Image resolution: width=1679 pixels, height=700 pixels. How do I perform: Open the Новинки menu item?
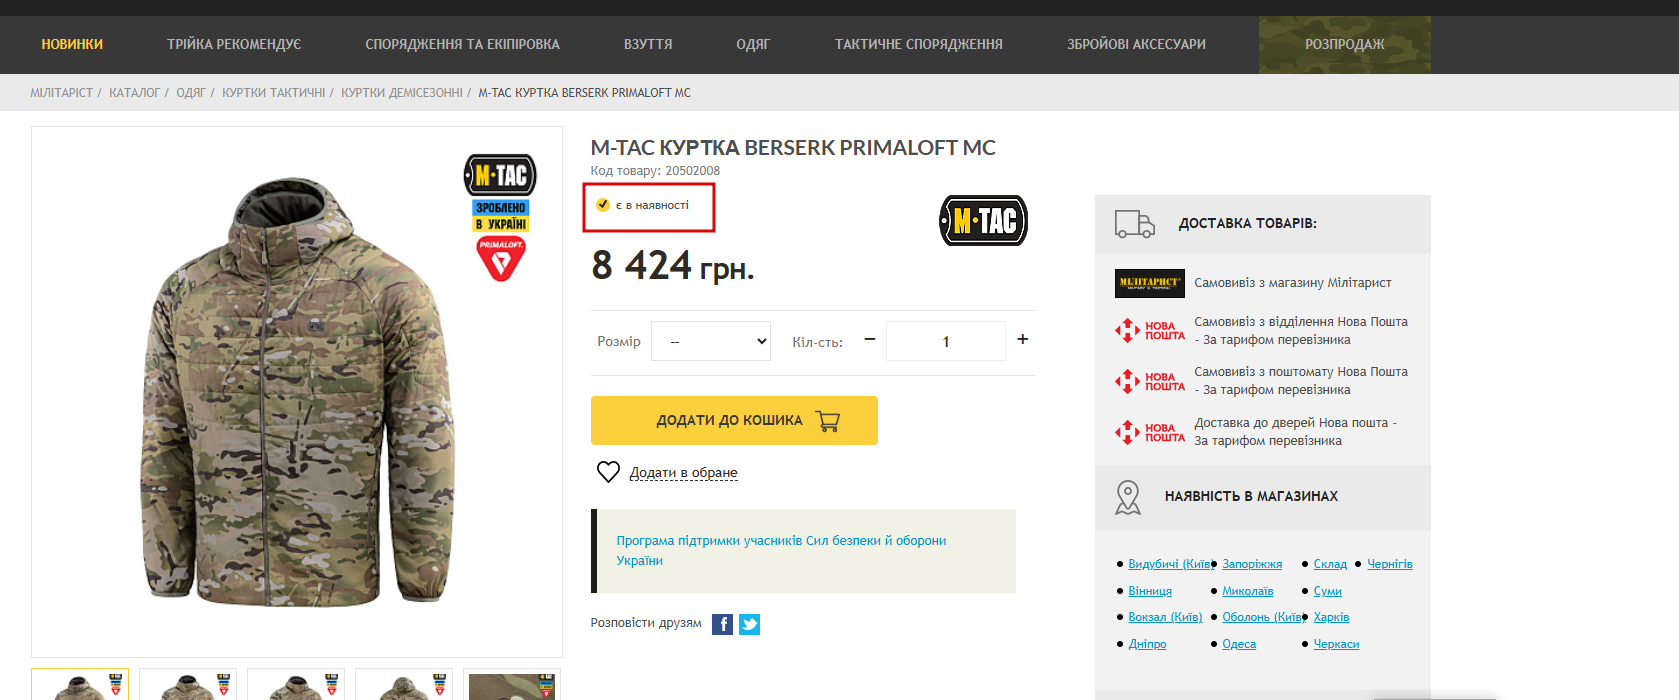click(72, 44)
